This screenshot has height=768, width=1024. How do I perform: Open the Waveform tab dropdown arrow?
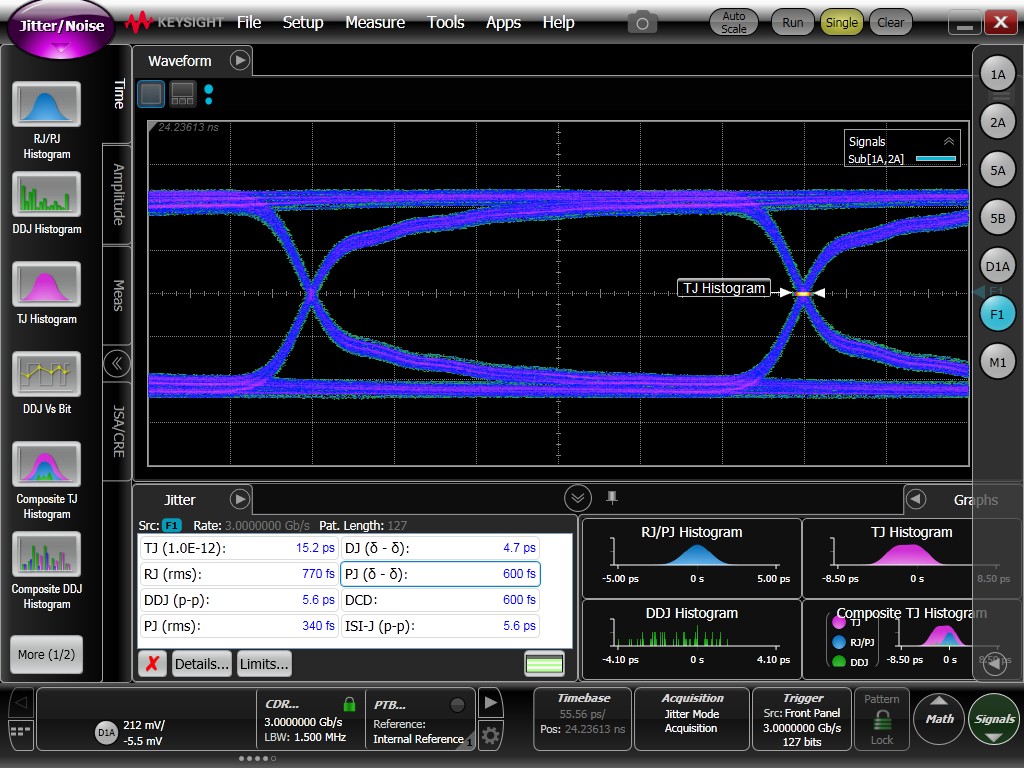tap(239, 61)
